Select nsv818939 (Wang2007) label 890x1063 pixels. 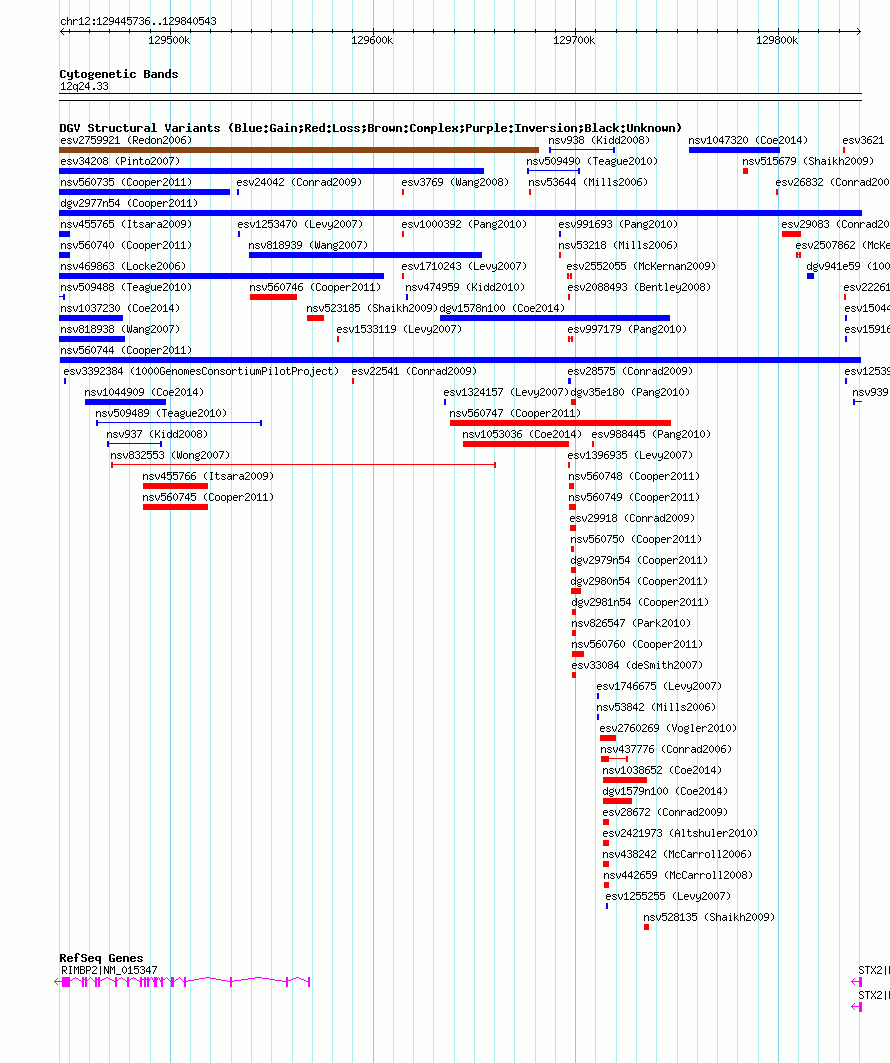point(308,245)
